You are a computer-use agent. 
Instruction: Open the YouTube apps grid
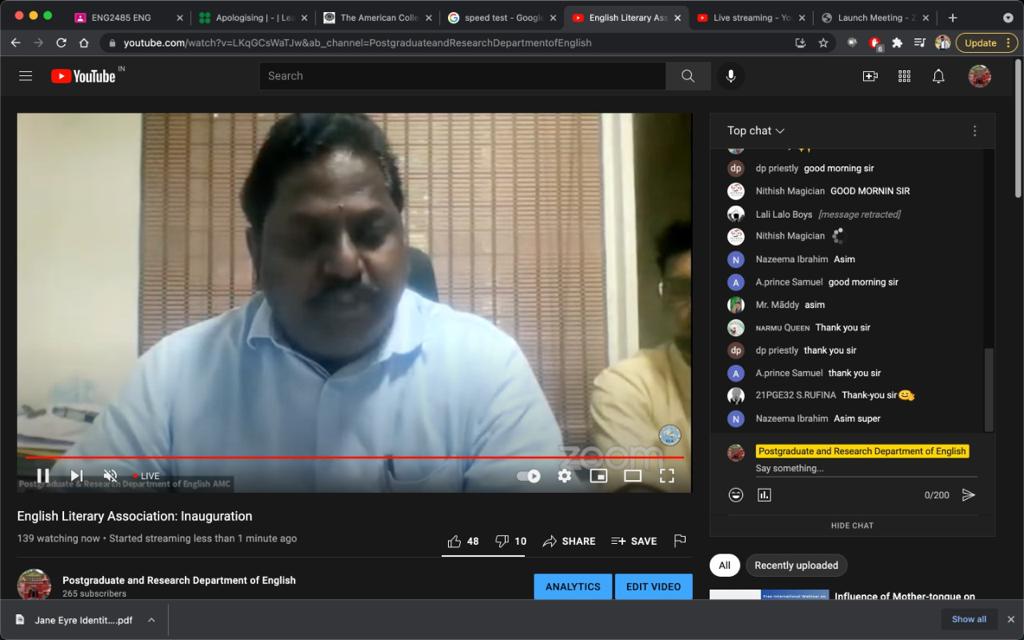904,76
